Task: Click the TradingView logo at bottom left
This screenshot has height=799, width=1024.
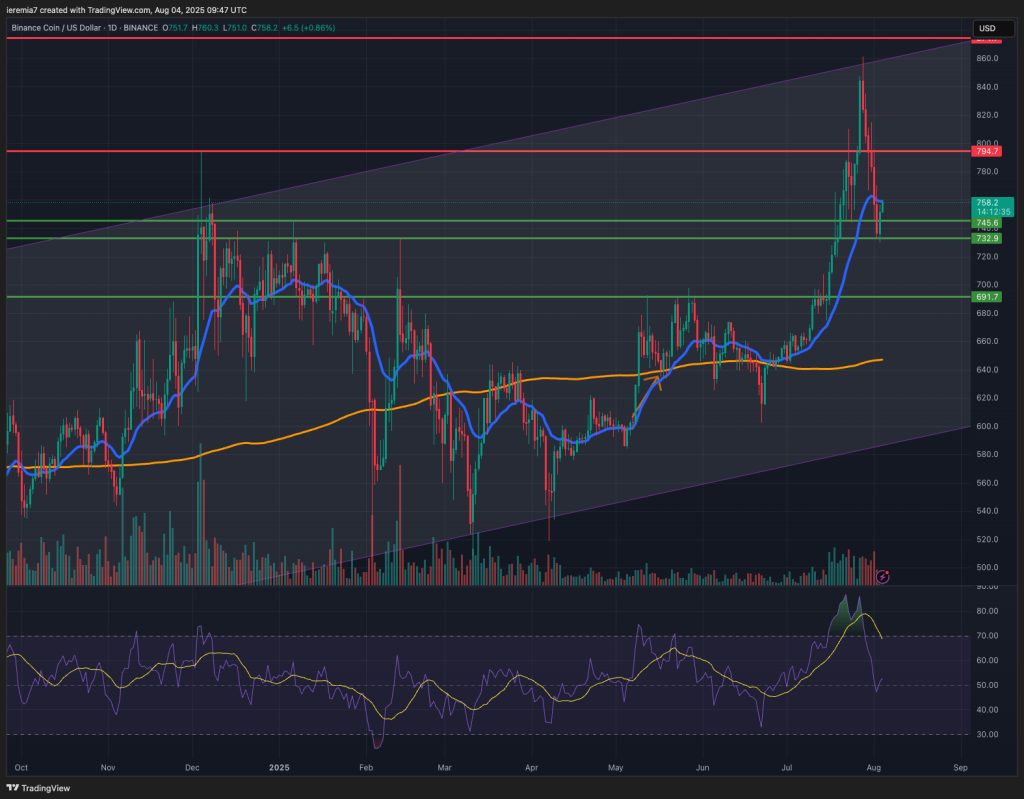Action: (x=39, y=788)
